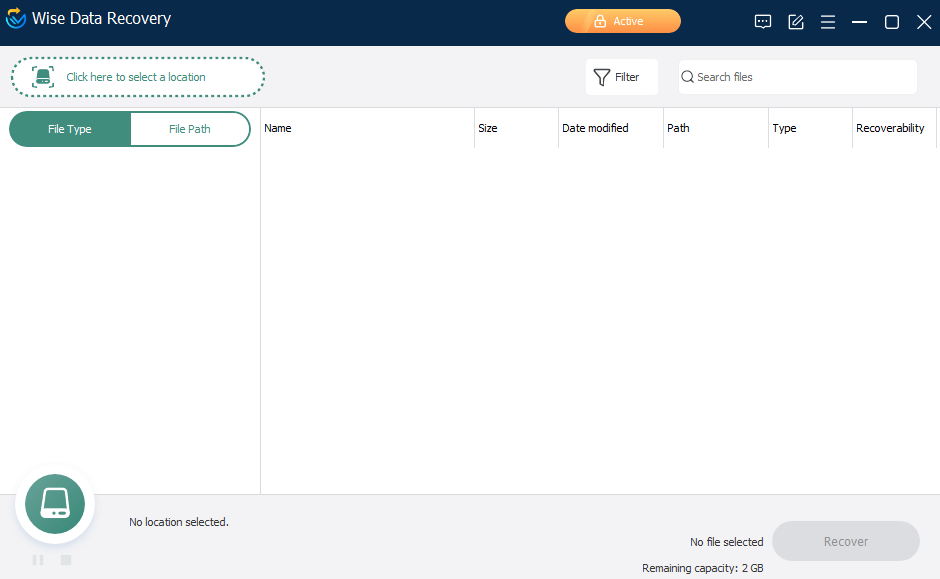Click the 'No location selected.' status text
Image resolution: width=940 pixels, height=579 pixels.
coord(179,522)
